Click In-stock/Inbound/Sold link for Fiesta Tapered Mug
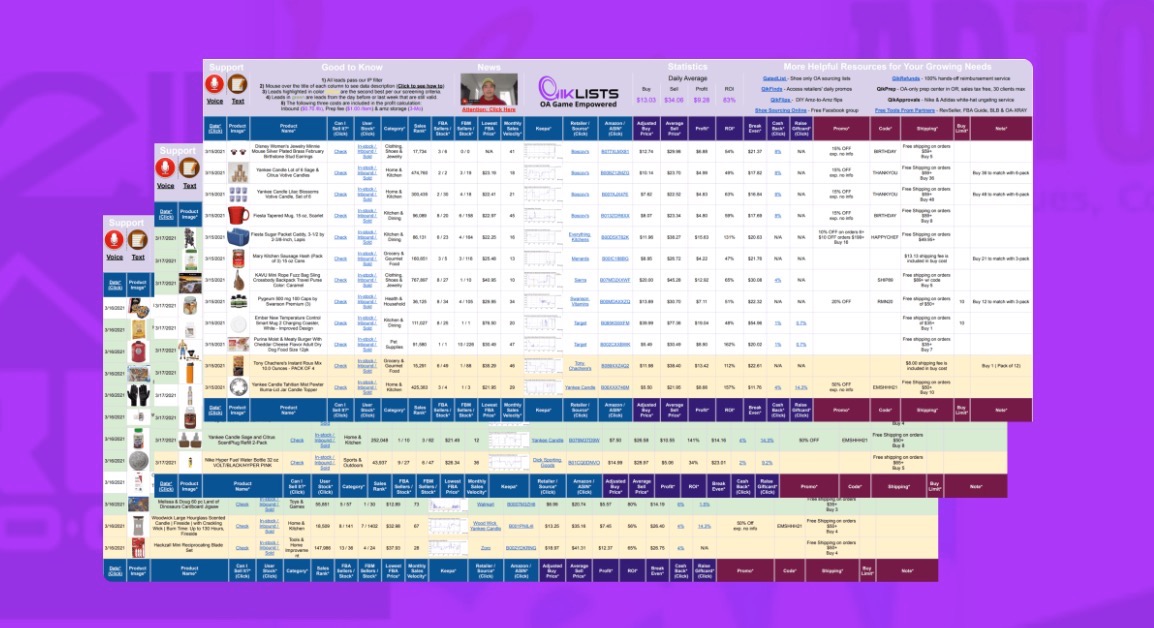1154x628 pixels. click(368, 213)
